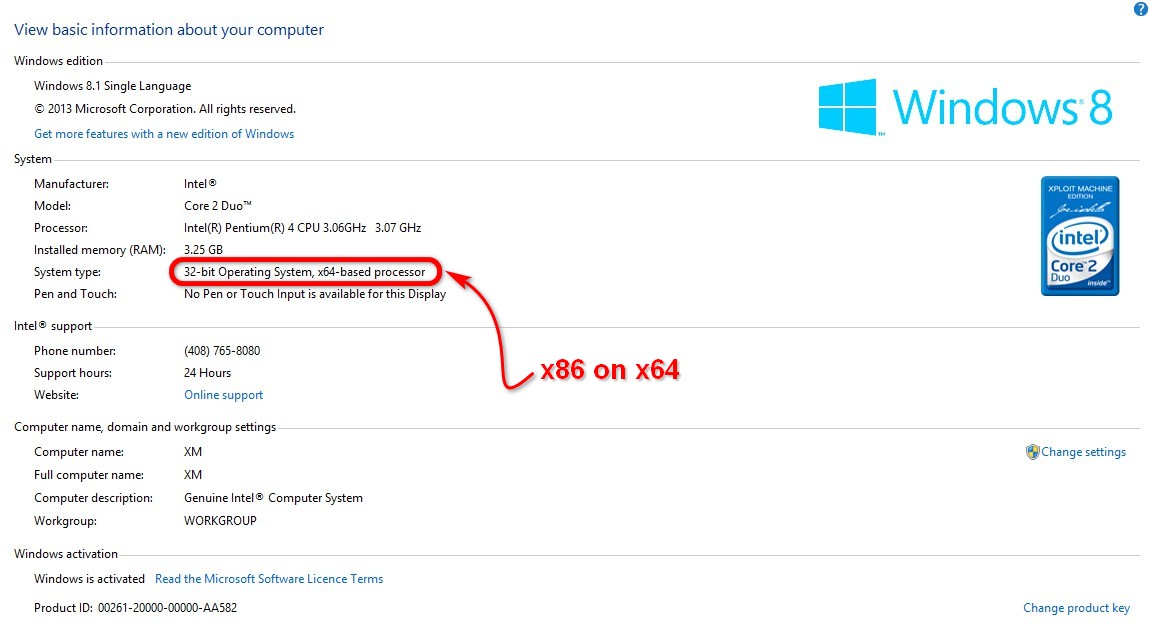
Task: Click Change product key link
Action: point(1076,608)
